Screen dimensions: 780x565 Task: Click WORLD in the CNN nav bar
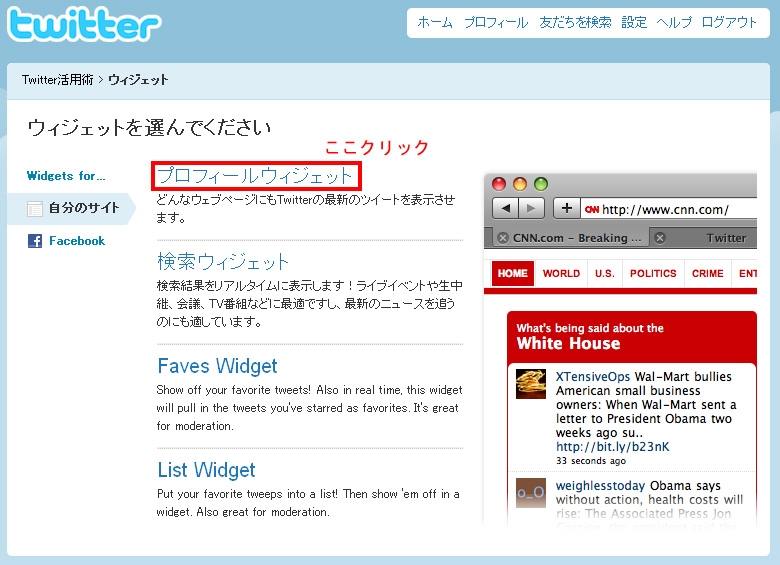click(561, 274)
